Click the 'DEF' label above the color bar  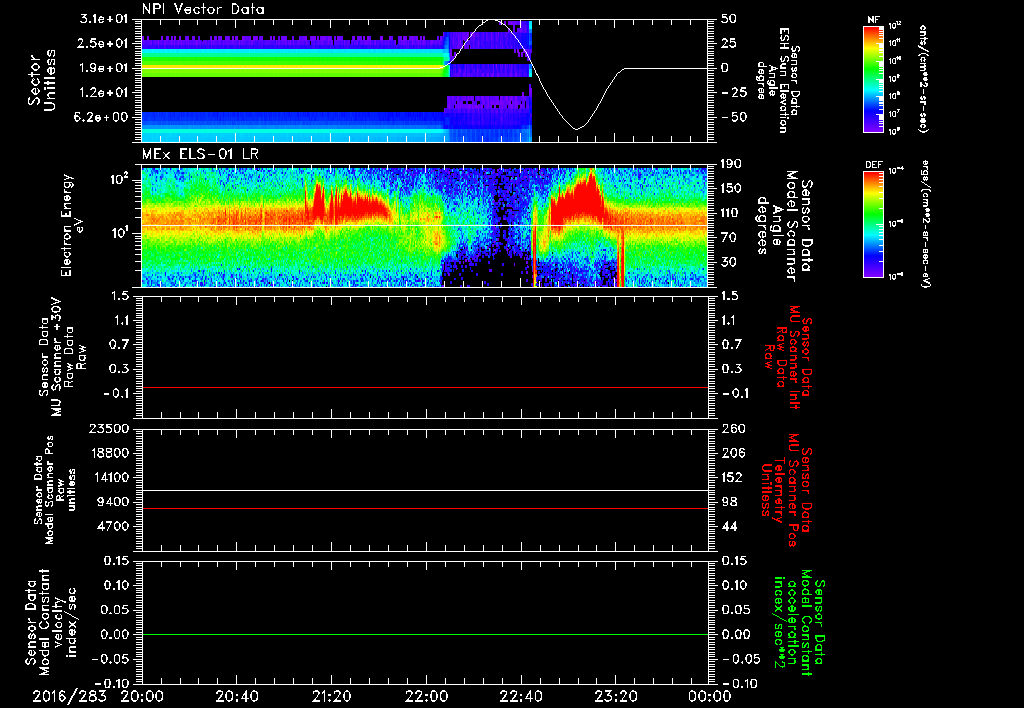[x=873, y=165]
